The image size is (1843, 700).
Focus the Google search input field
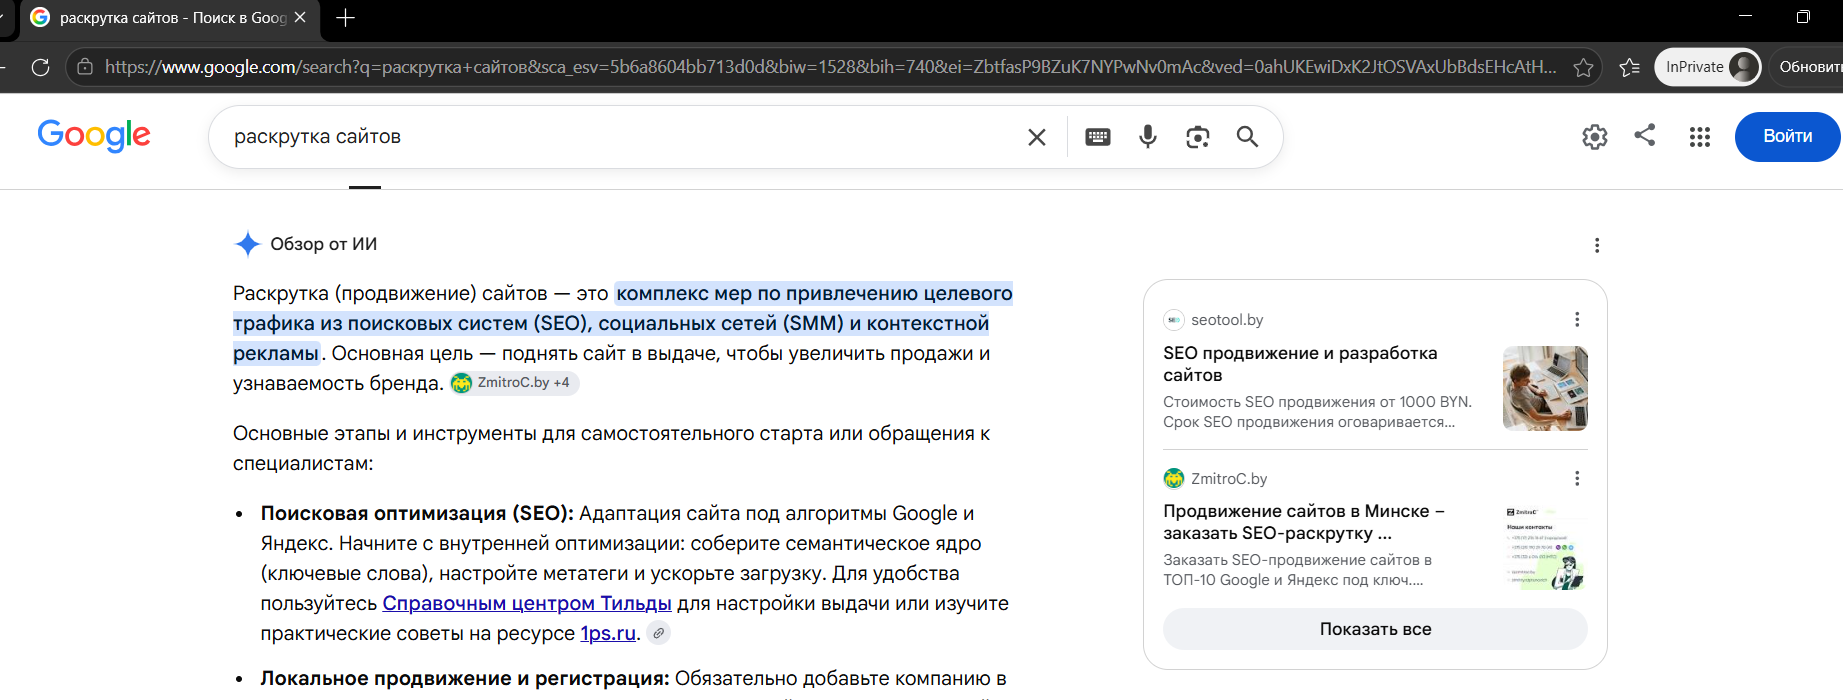click(x=620, y=137)
